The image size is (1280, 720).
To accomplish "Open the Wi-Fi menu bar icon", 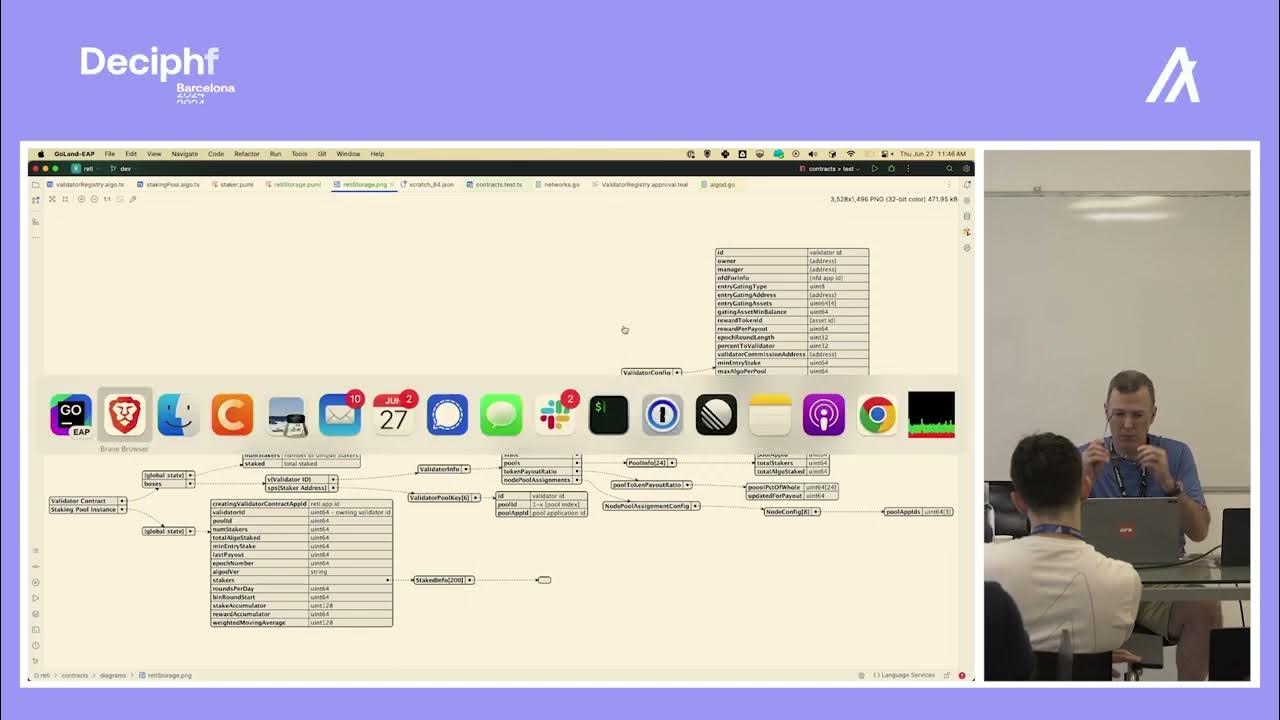I will click(x=851, y=154).
